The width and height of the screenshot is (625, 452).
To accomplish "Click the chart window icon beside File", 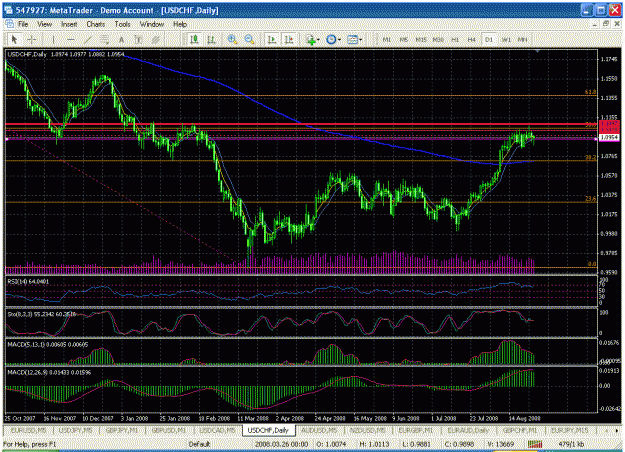I will click(9, 24).
